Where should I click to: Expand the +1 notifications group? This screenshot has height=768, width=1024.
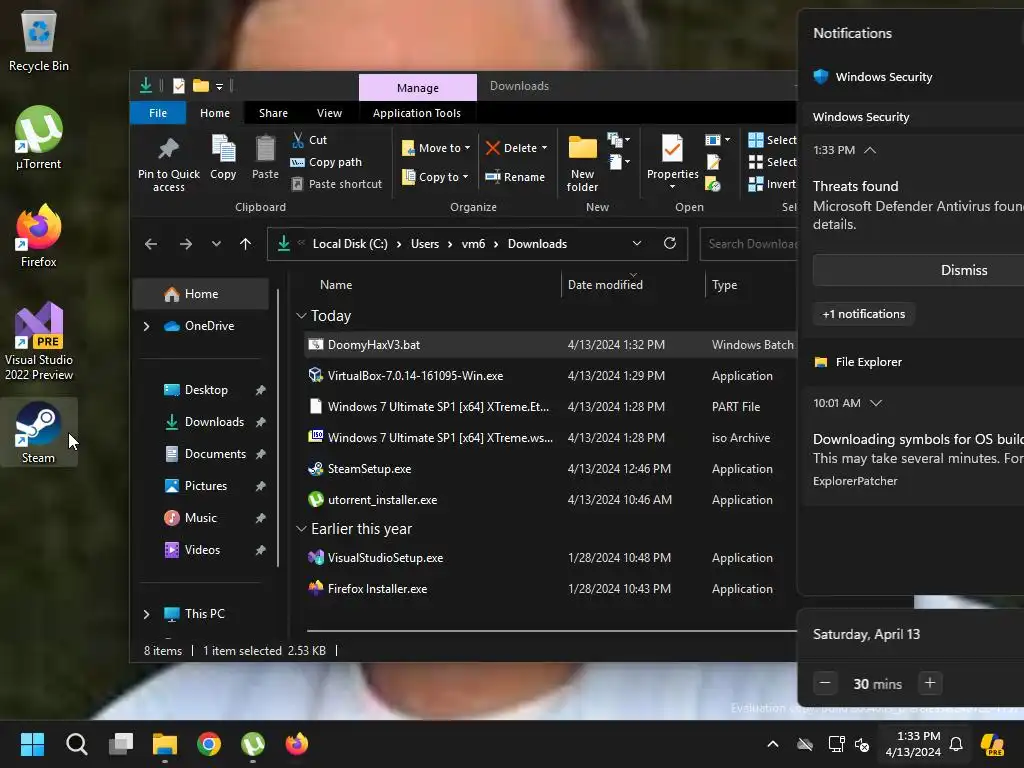pos(863,314)
